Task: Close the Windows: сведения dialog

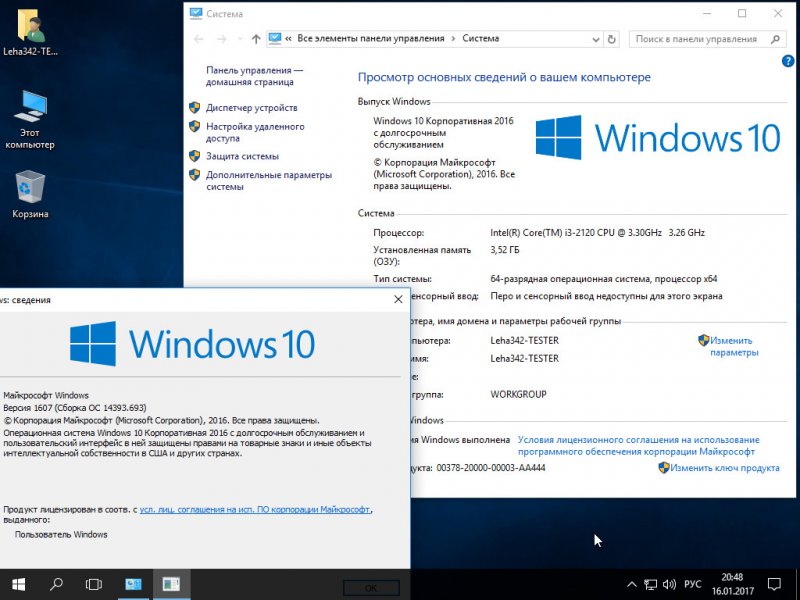Action: pyautogui.click(x=398, y=299)
